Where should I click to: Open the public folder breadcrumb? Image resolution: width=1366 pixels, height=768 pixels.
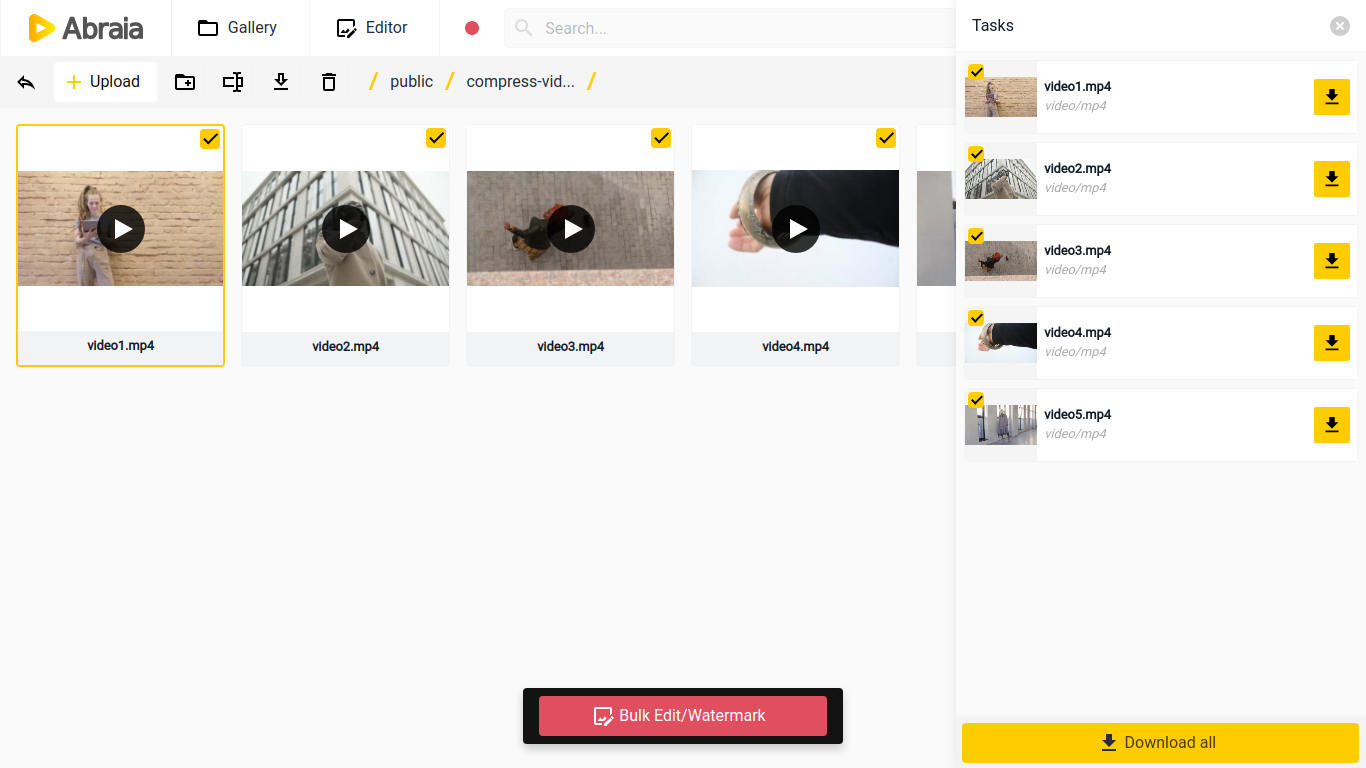411,81
